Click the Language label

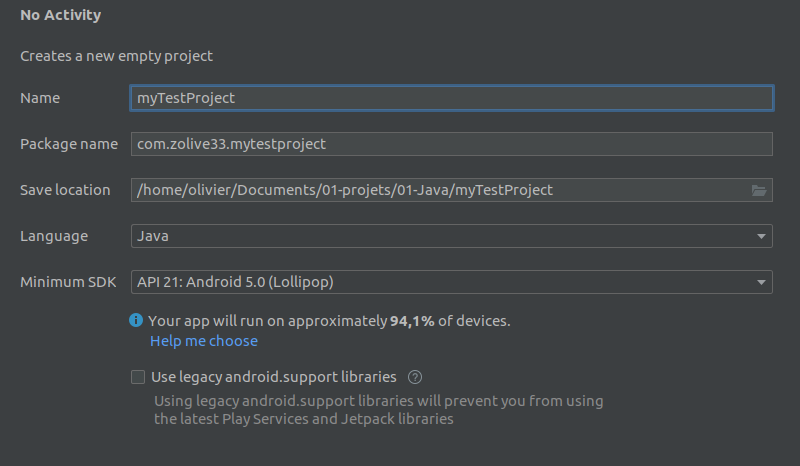click(x=54, y=236)
